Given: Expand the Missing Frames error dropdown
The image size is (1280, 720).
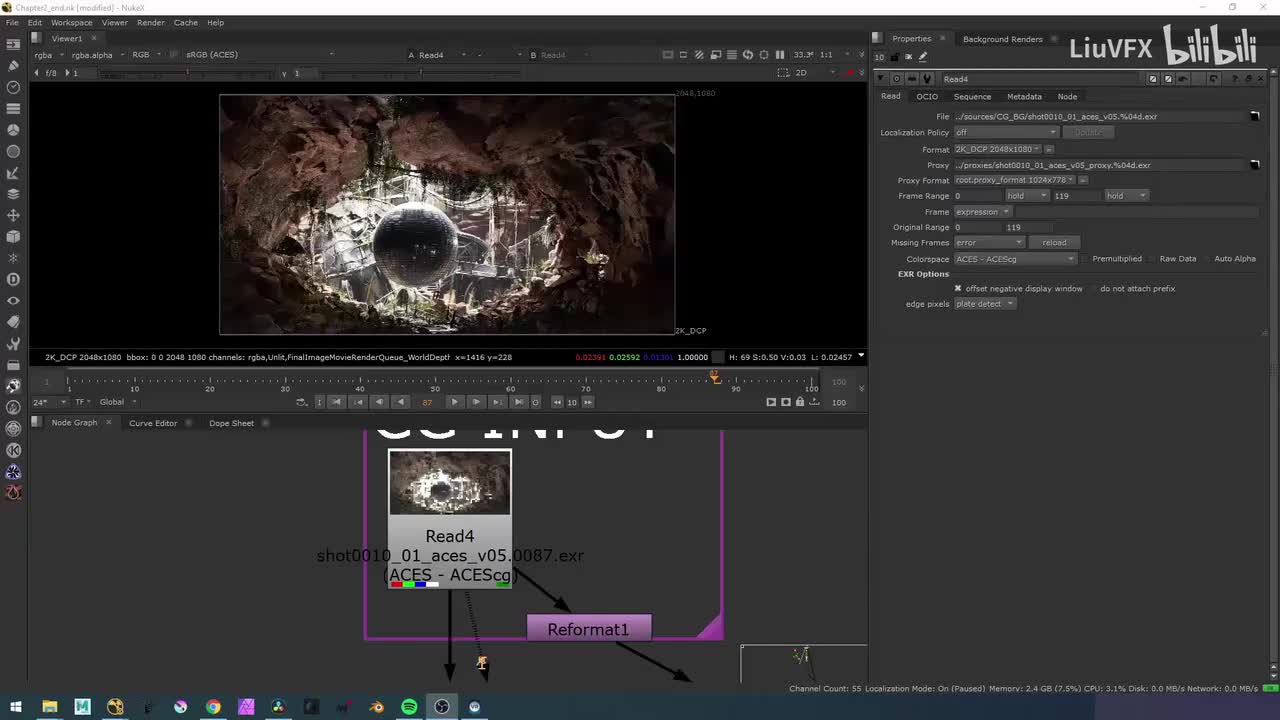Looking at the screenshot, I should pyautogui.click(x=989, y=243).
